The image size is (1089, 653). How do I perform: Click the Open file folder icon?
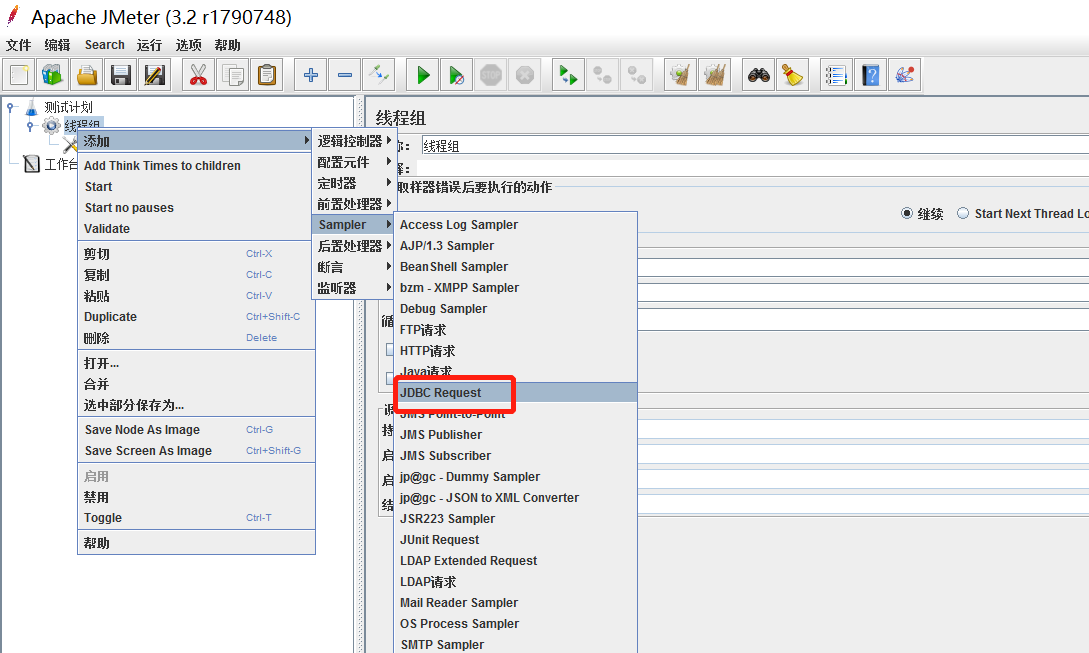(x=87, y=75)
